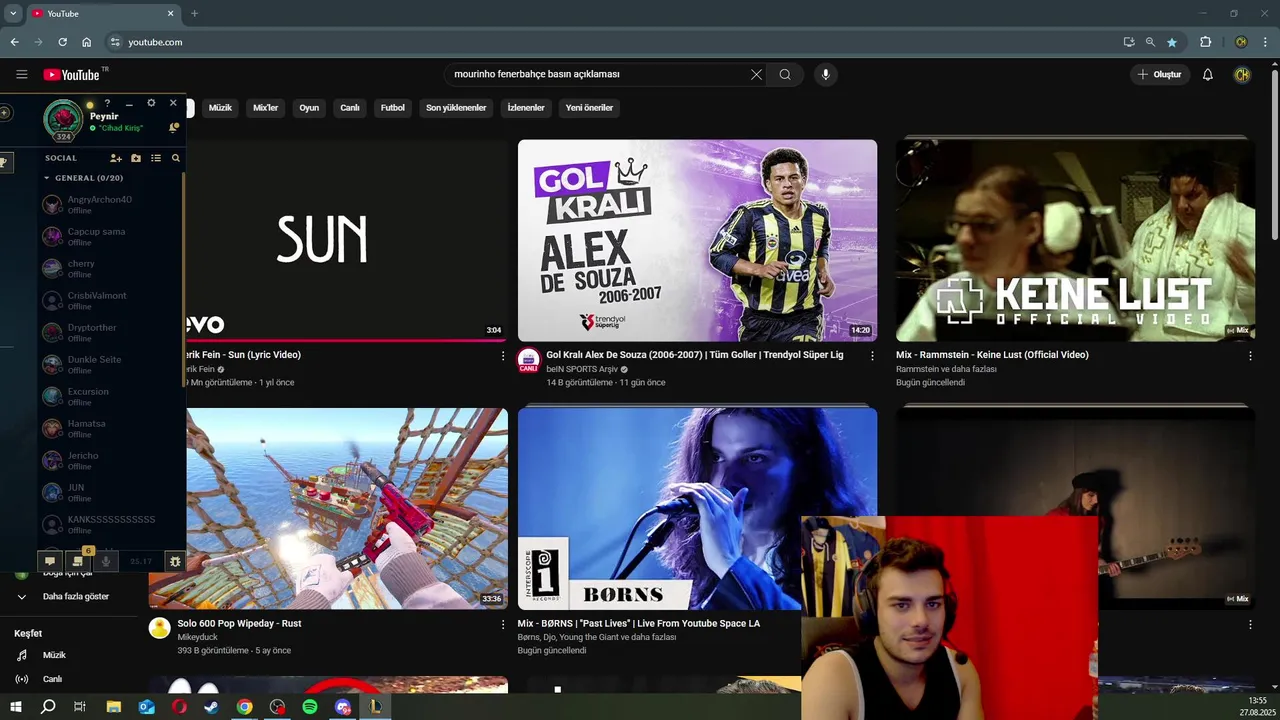
Task: Open the Chrome tab search dropdown arrow
Action: click(x=13, y=13)
